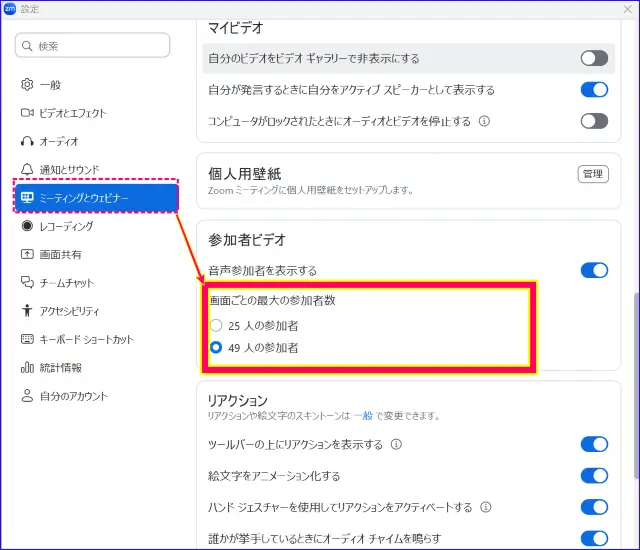The height and width of the screenshot is (550, 640).
Task: Click the Zoom logo in the title bar
Action: click(9, 9)
